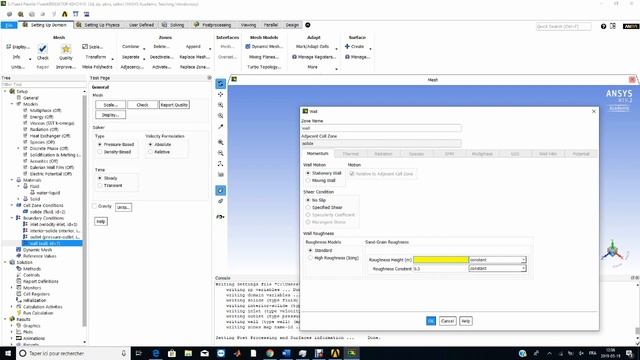Open the Postprocessing ribbon tab
640x360 pixels.
pos(213,25)
